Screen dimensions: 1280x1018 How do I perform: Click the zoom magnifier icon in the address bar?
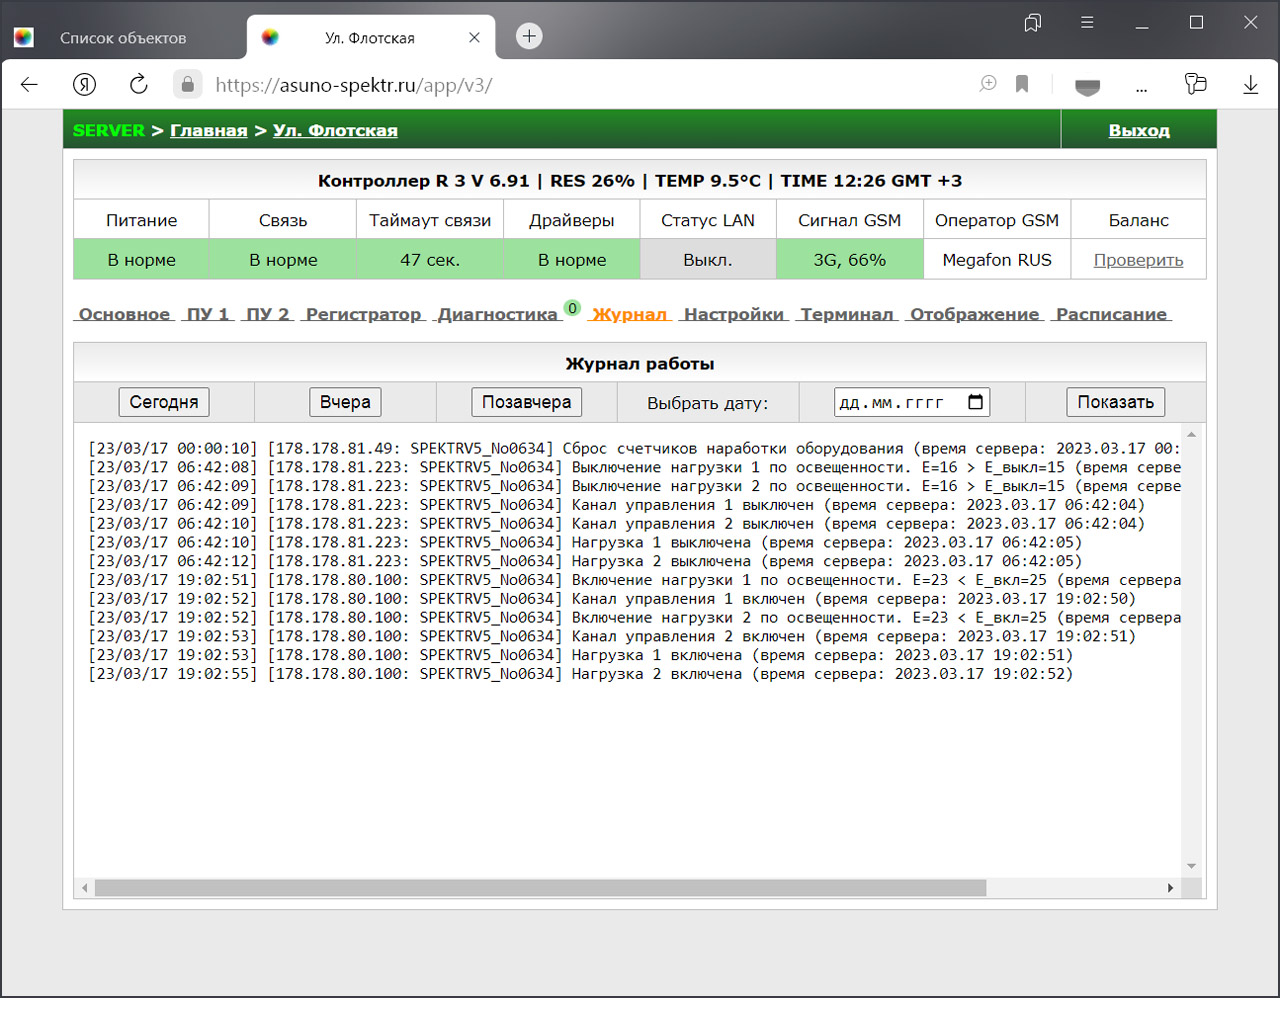(x=988, y=84)
